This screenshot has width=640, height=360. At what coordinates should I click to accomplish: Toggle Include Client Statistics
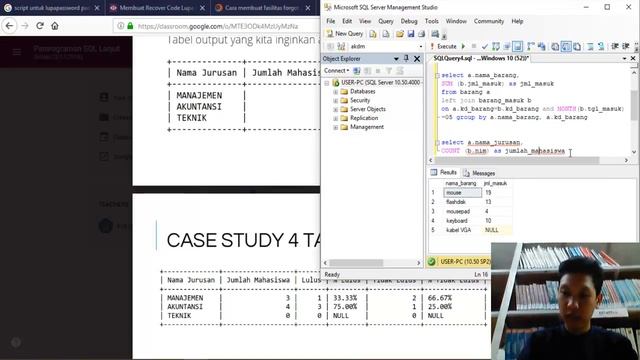542,47
